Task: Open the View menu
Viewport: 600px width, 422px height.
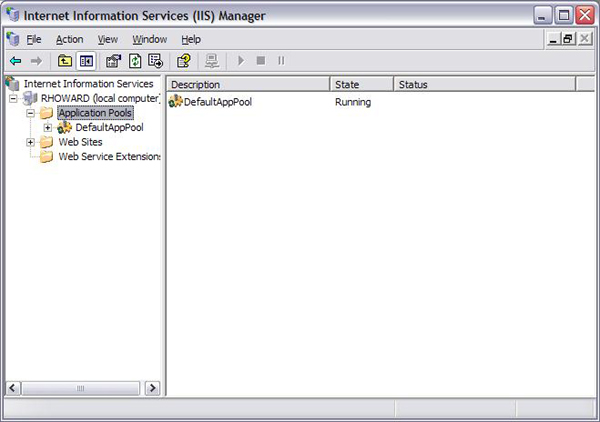Action: [x=108, y=39]
